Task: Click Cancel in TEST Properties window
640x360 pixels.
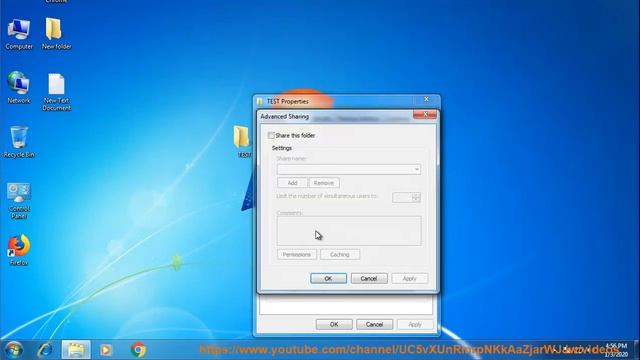Action: (374, 324)
